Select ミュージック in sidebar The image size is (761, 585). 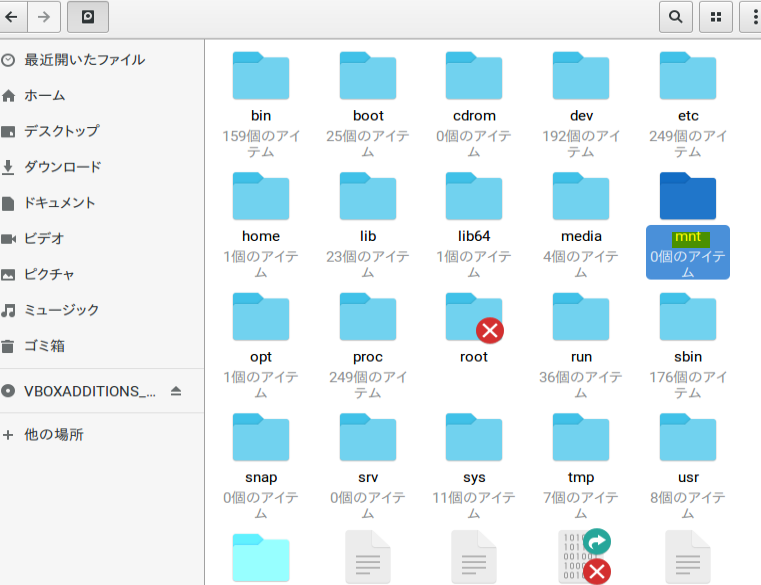61,310
